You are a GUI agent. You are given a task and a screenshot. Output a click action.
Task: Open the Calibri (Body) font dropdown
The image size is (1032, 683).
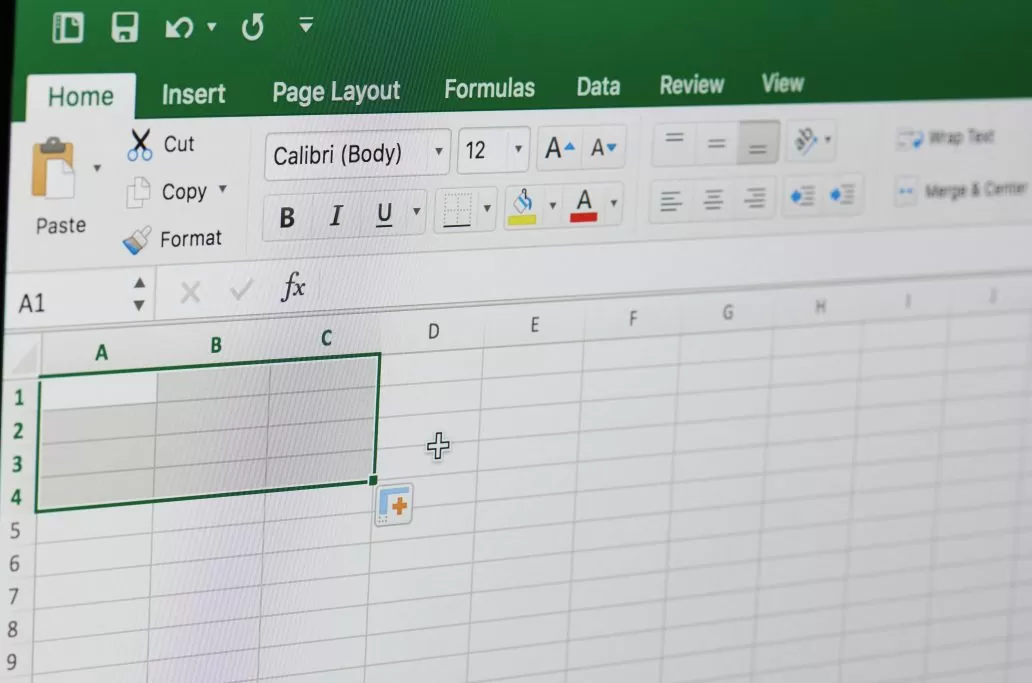[439, 153]
